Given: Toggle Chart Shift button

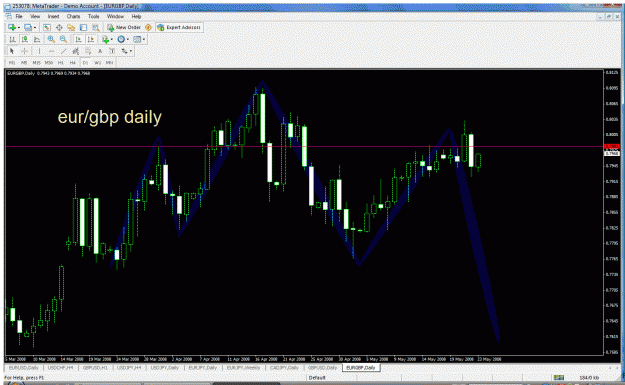Looking at the screenshot, I should (x=91, y=39).
